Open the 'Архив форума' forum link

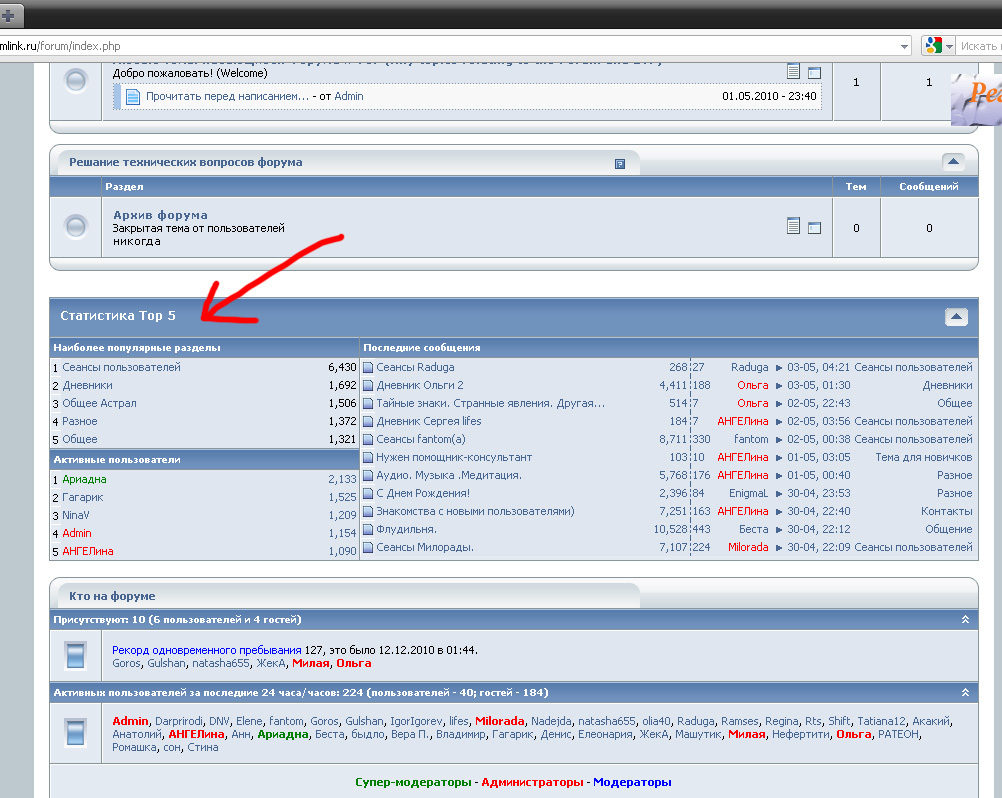(x=160, y=215)
